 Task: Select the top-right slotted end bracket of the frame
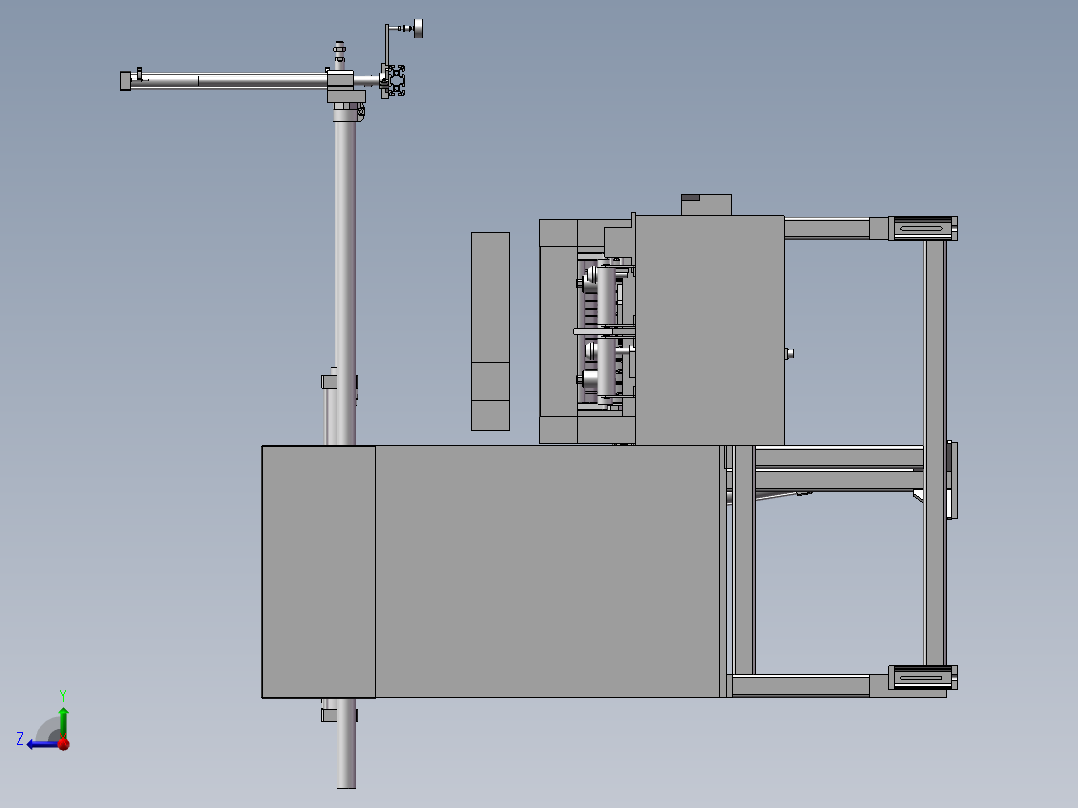coord(922,228)
